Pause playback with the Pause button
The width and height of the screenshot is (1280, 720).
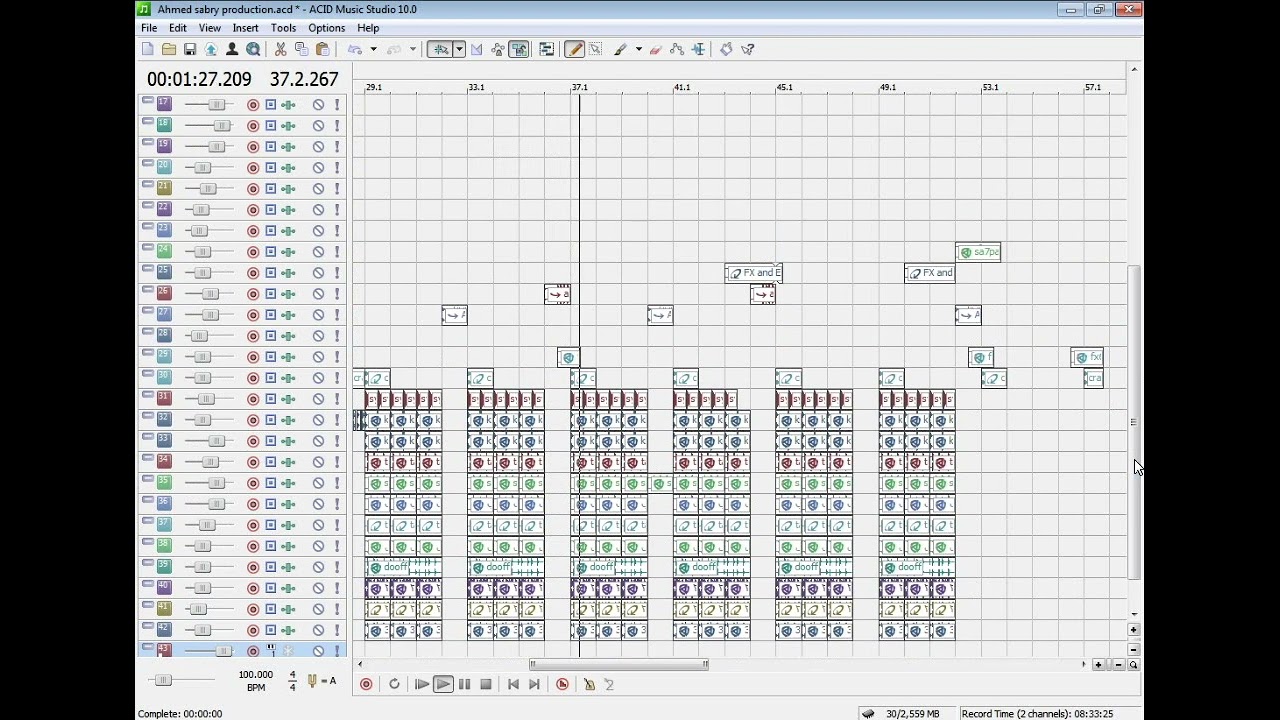point(465,684)
